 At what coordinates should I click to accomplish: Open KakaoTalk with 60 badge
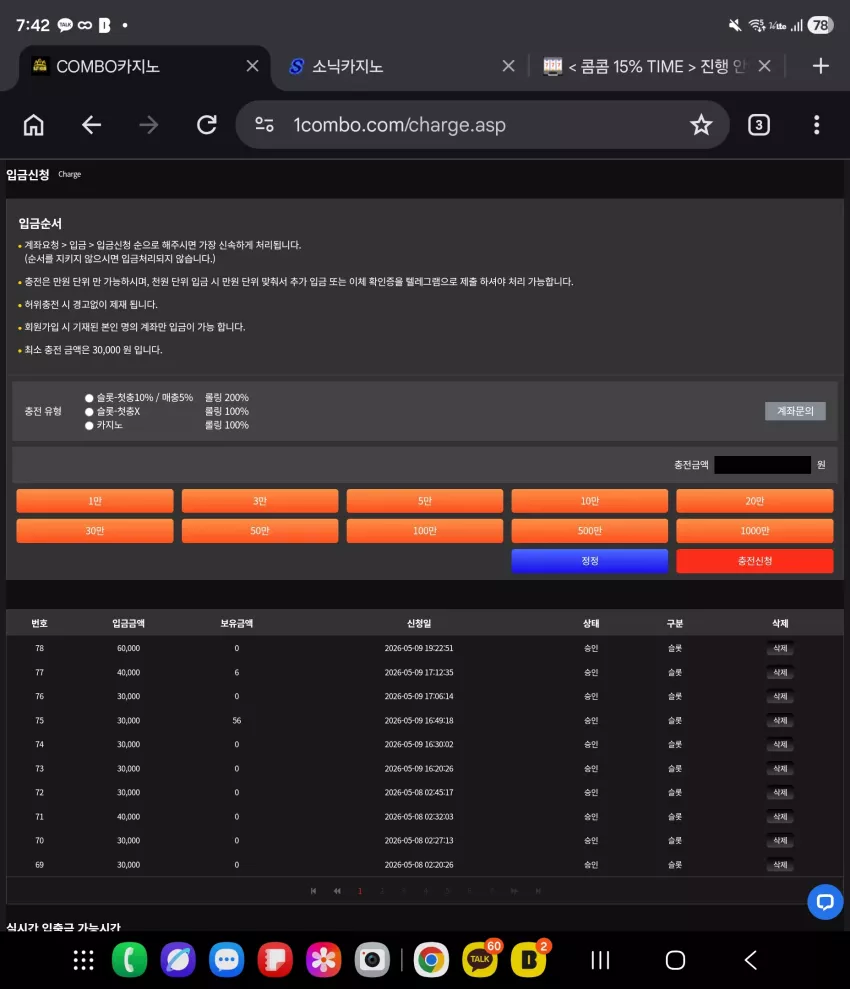click(x=480, y=959)
